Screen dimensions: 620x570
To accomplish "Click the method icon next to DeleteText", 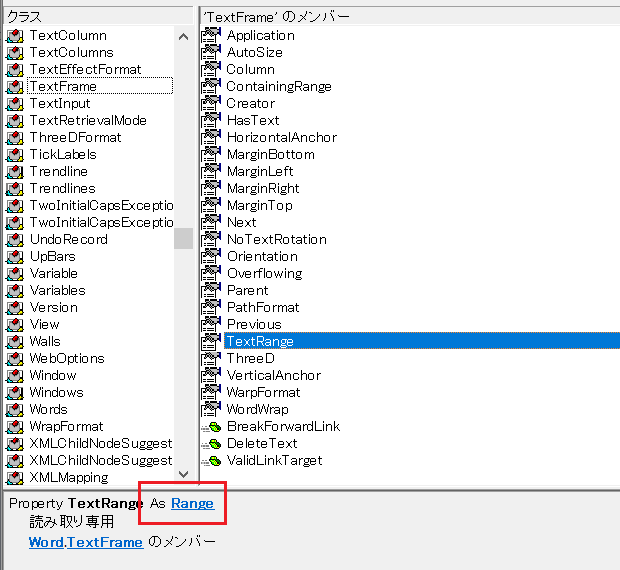I will pos(212,444).
